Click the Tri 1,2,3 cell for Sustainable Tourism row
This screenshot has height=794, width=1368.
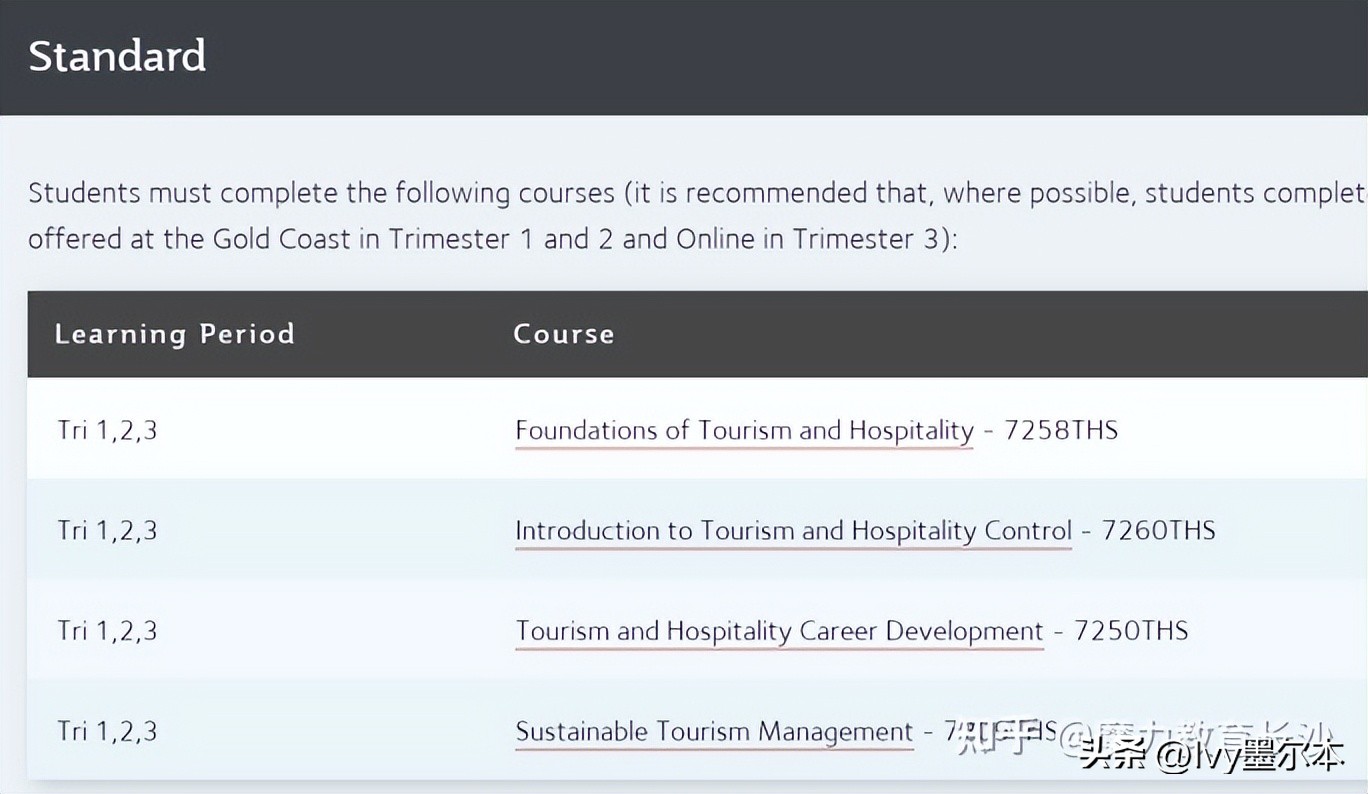coord(107,731)
